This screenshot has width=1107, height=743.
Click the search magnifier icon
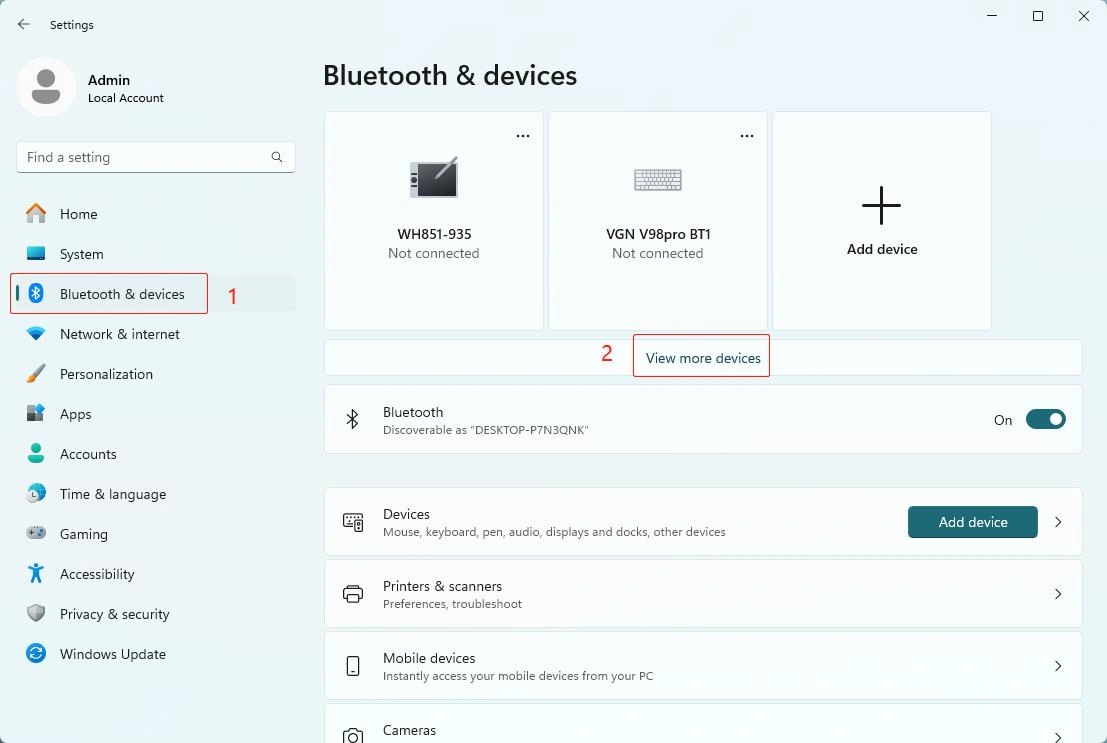pyautogui.click(x=277, y=157)
